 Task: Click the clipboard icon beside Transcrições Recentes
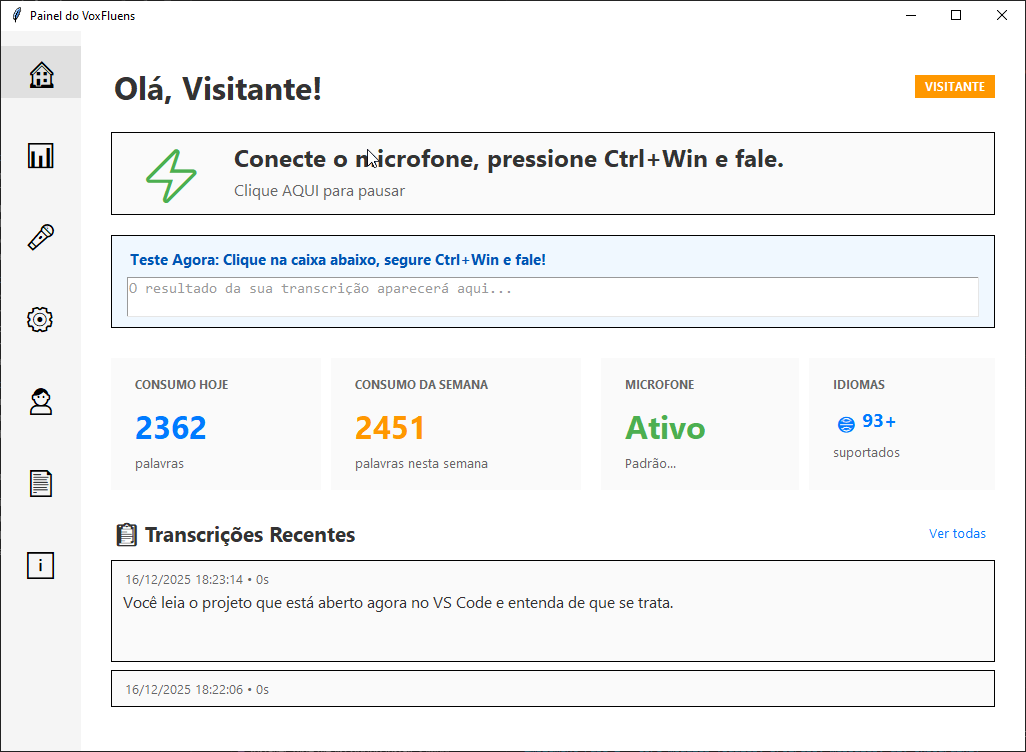pos(126,535)
